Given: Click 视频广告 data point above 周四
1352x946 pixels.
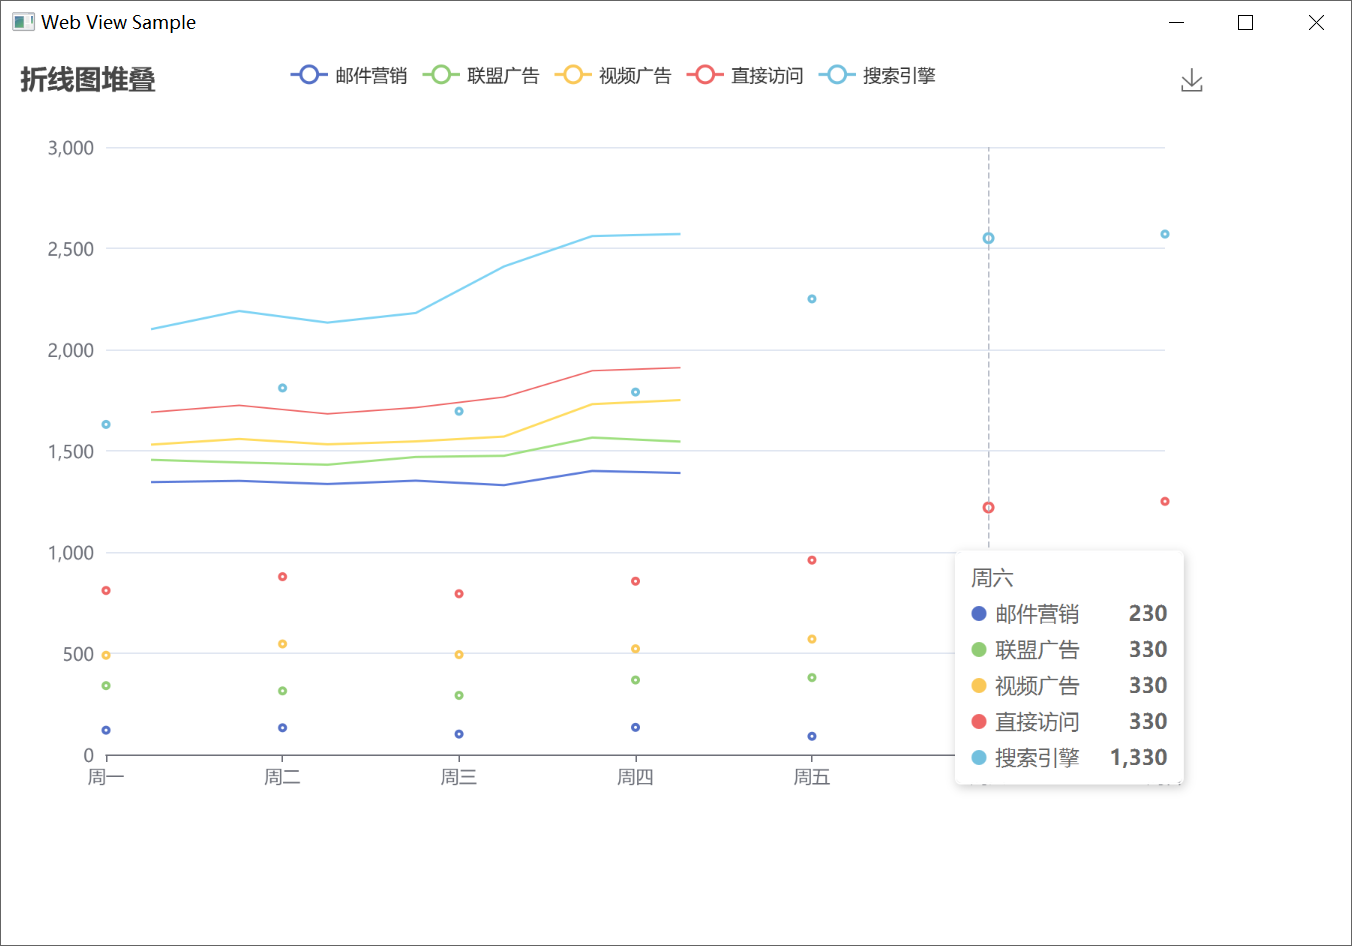Looking at the screenshot, I should pyautogui.click(x=635, y=649).
